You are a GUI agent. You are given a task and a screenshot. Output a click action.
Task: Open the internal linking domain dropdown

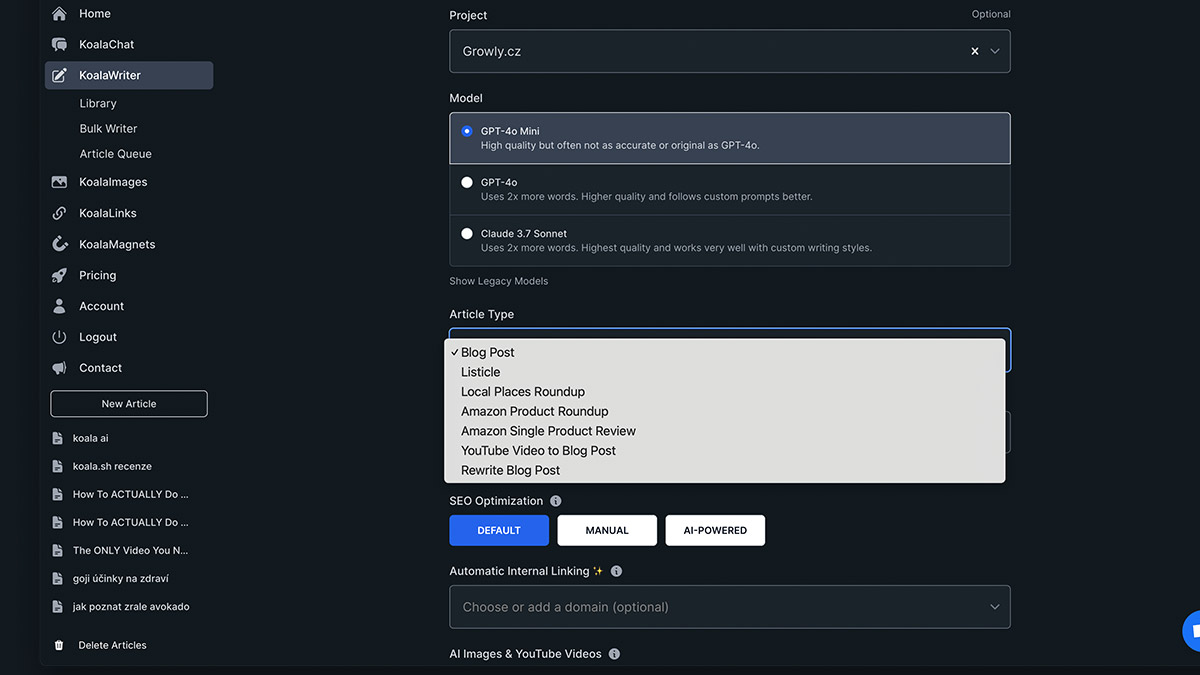730,607
